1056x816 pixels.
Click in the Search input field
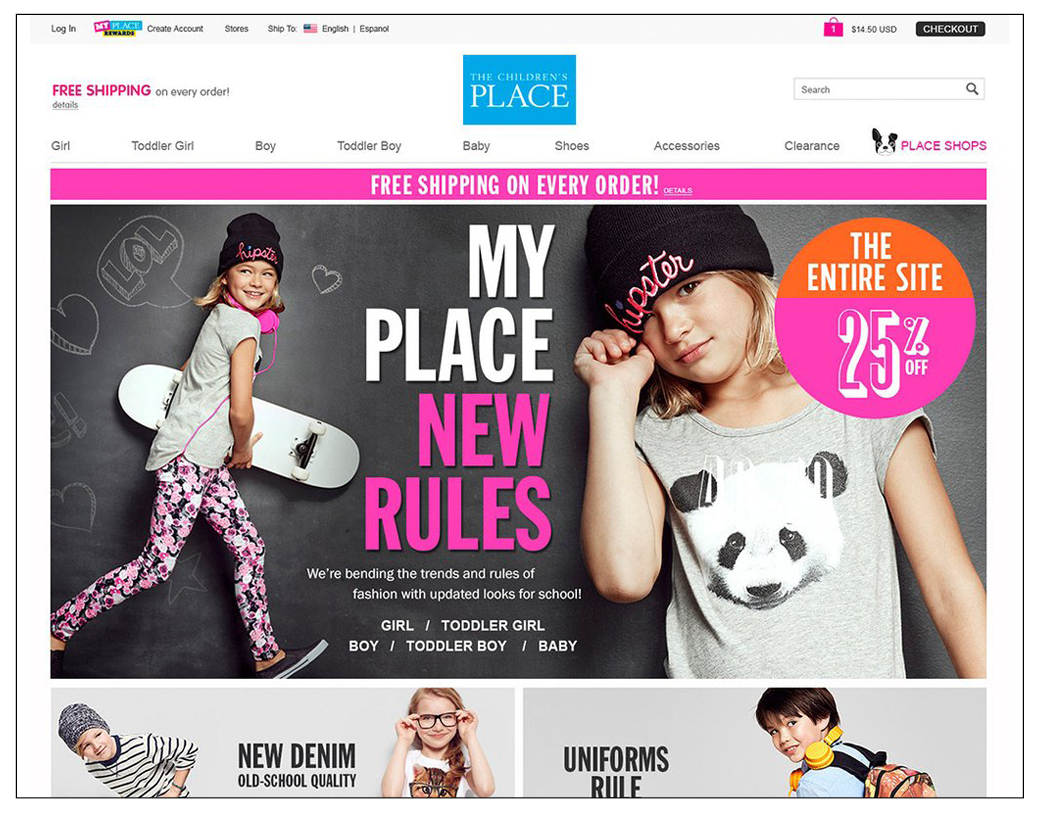pyautogui.click(x=880, y=89)
